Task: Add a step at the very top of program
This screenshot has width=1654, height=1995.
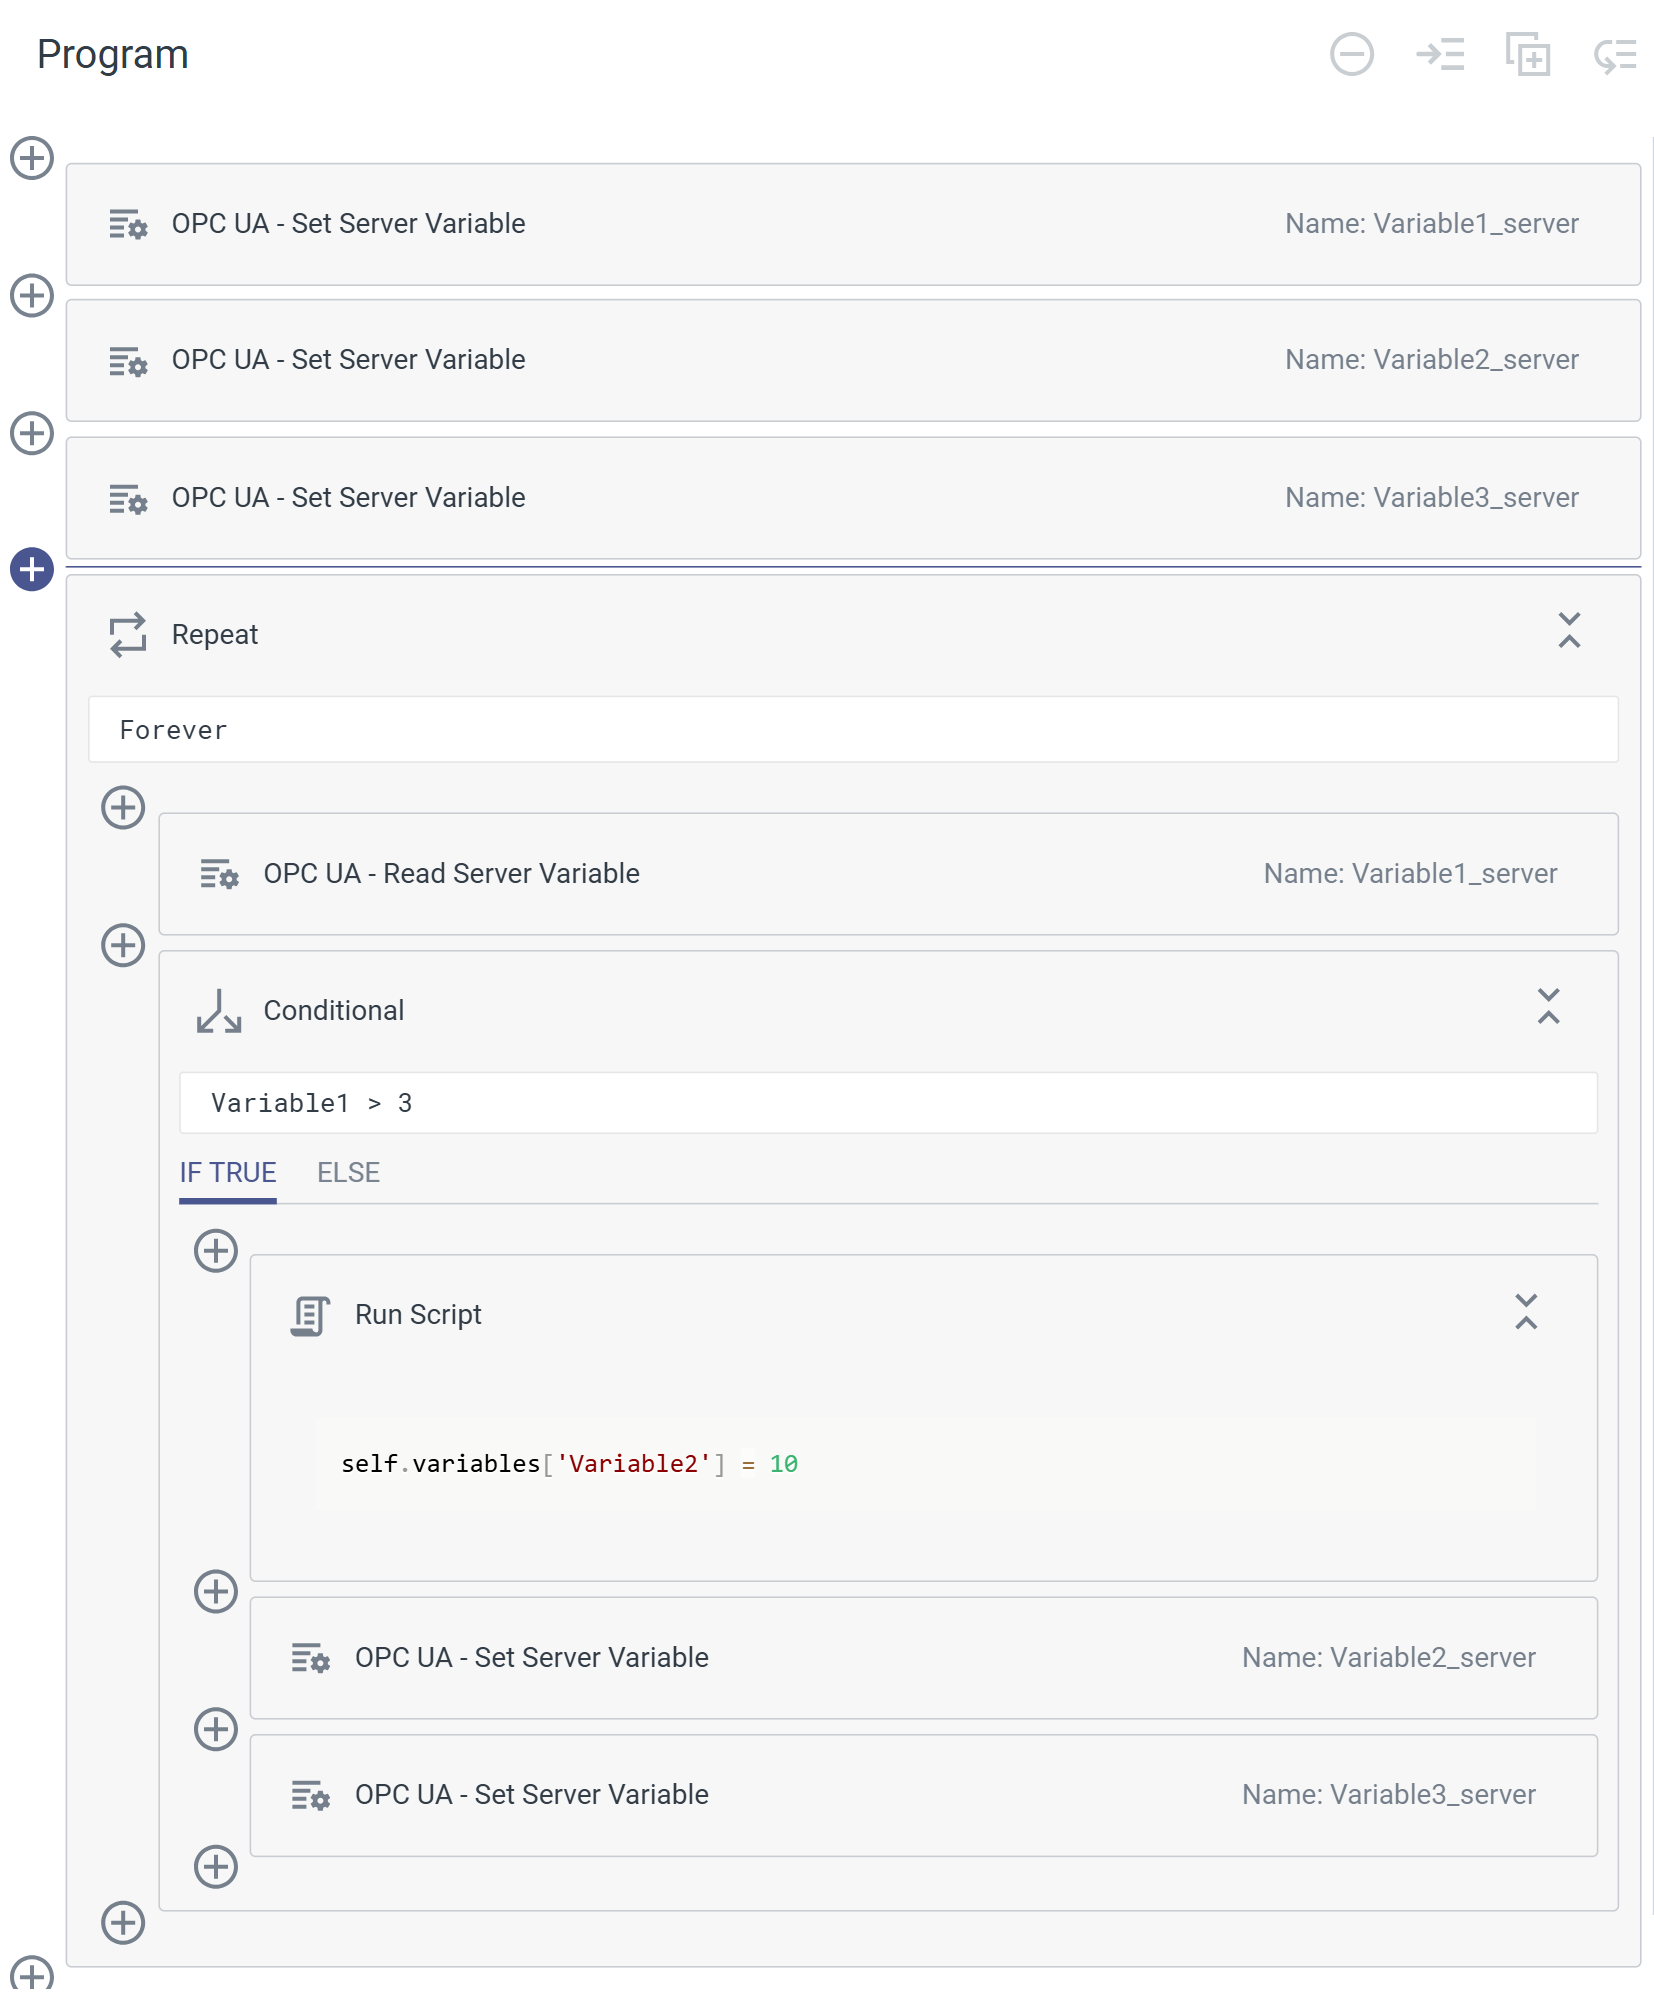Action: pos(32,158)
